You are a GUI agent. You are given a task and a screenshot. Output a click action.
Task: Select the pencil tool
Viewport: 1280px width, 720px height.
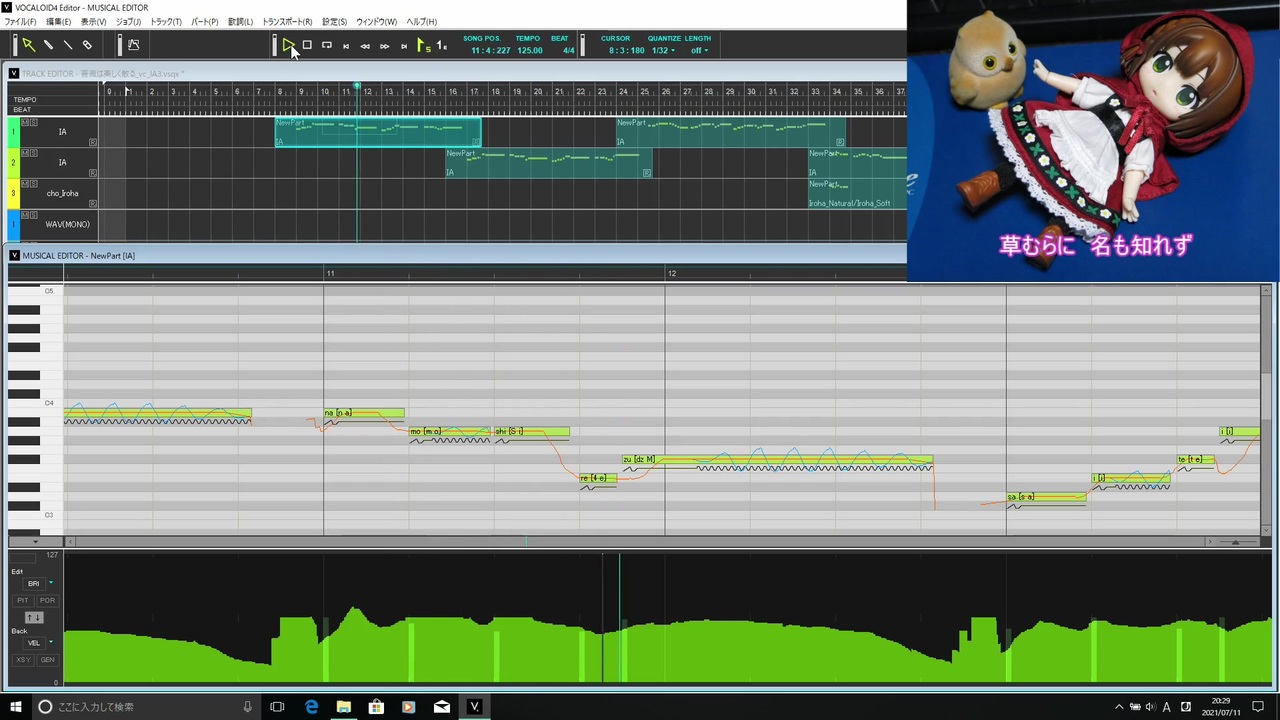(x=48, y=45)
